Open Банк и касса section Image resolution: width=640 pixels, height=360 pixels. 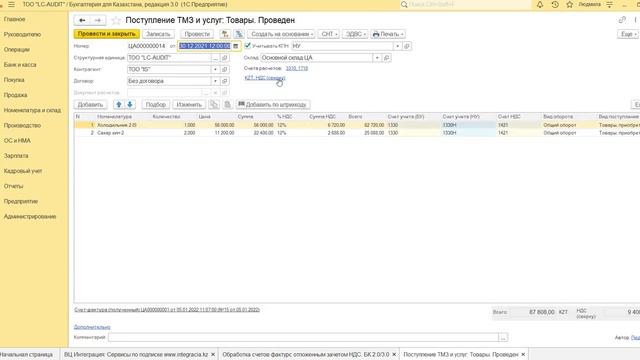pyautogui.click(x=20, y=64)
